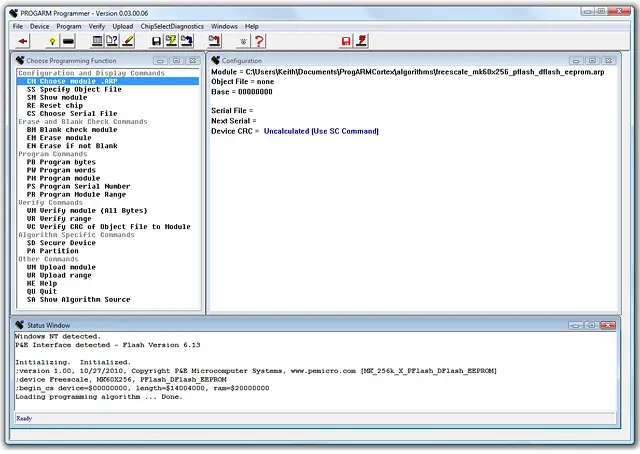The width and height of the screenshot is (640, 454).
Task: Click the Module path line in Configuration
Action: [408, 72]
